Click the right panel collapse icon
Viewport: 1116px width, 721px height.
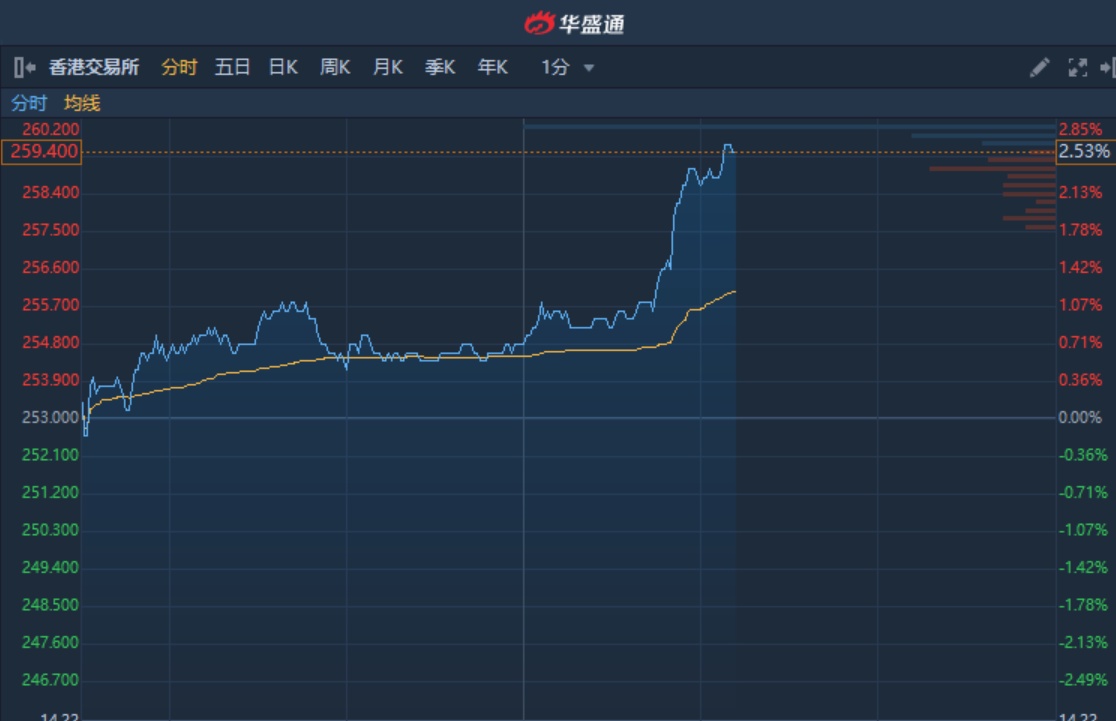click(1106, 67)
